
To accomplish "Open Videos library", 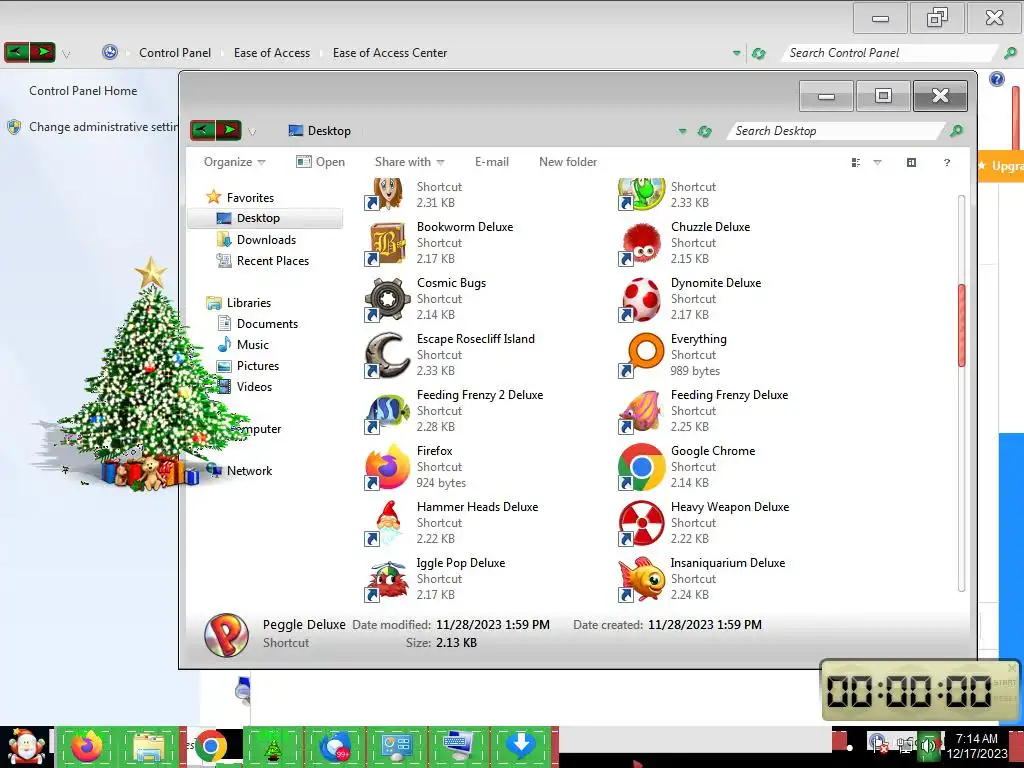I will (254, 387).
